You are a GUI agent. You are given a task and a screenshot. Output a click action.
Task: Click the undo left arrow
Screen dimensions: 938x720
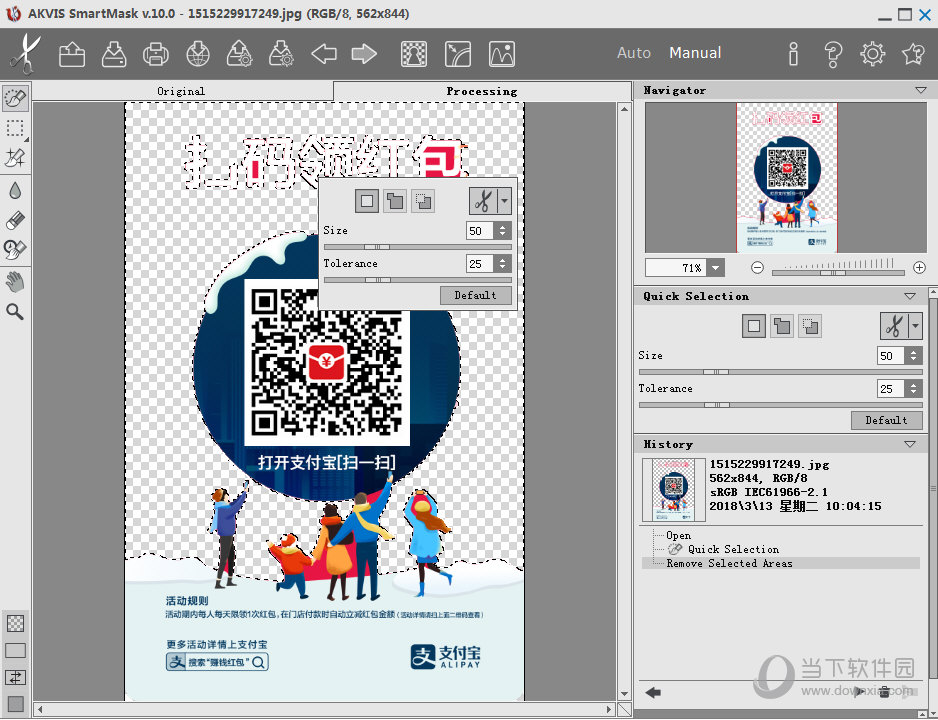tap(324, 54)
